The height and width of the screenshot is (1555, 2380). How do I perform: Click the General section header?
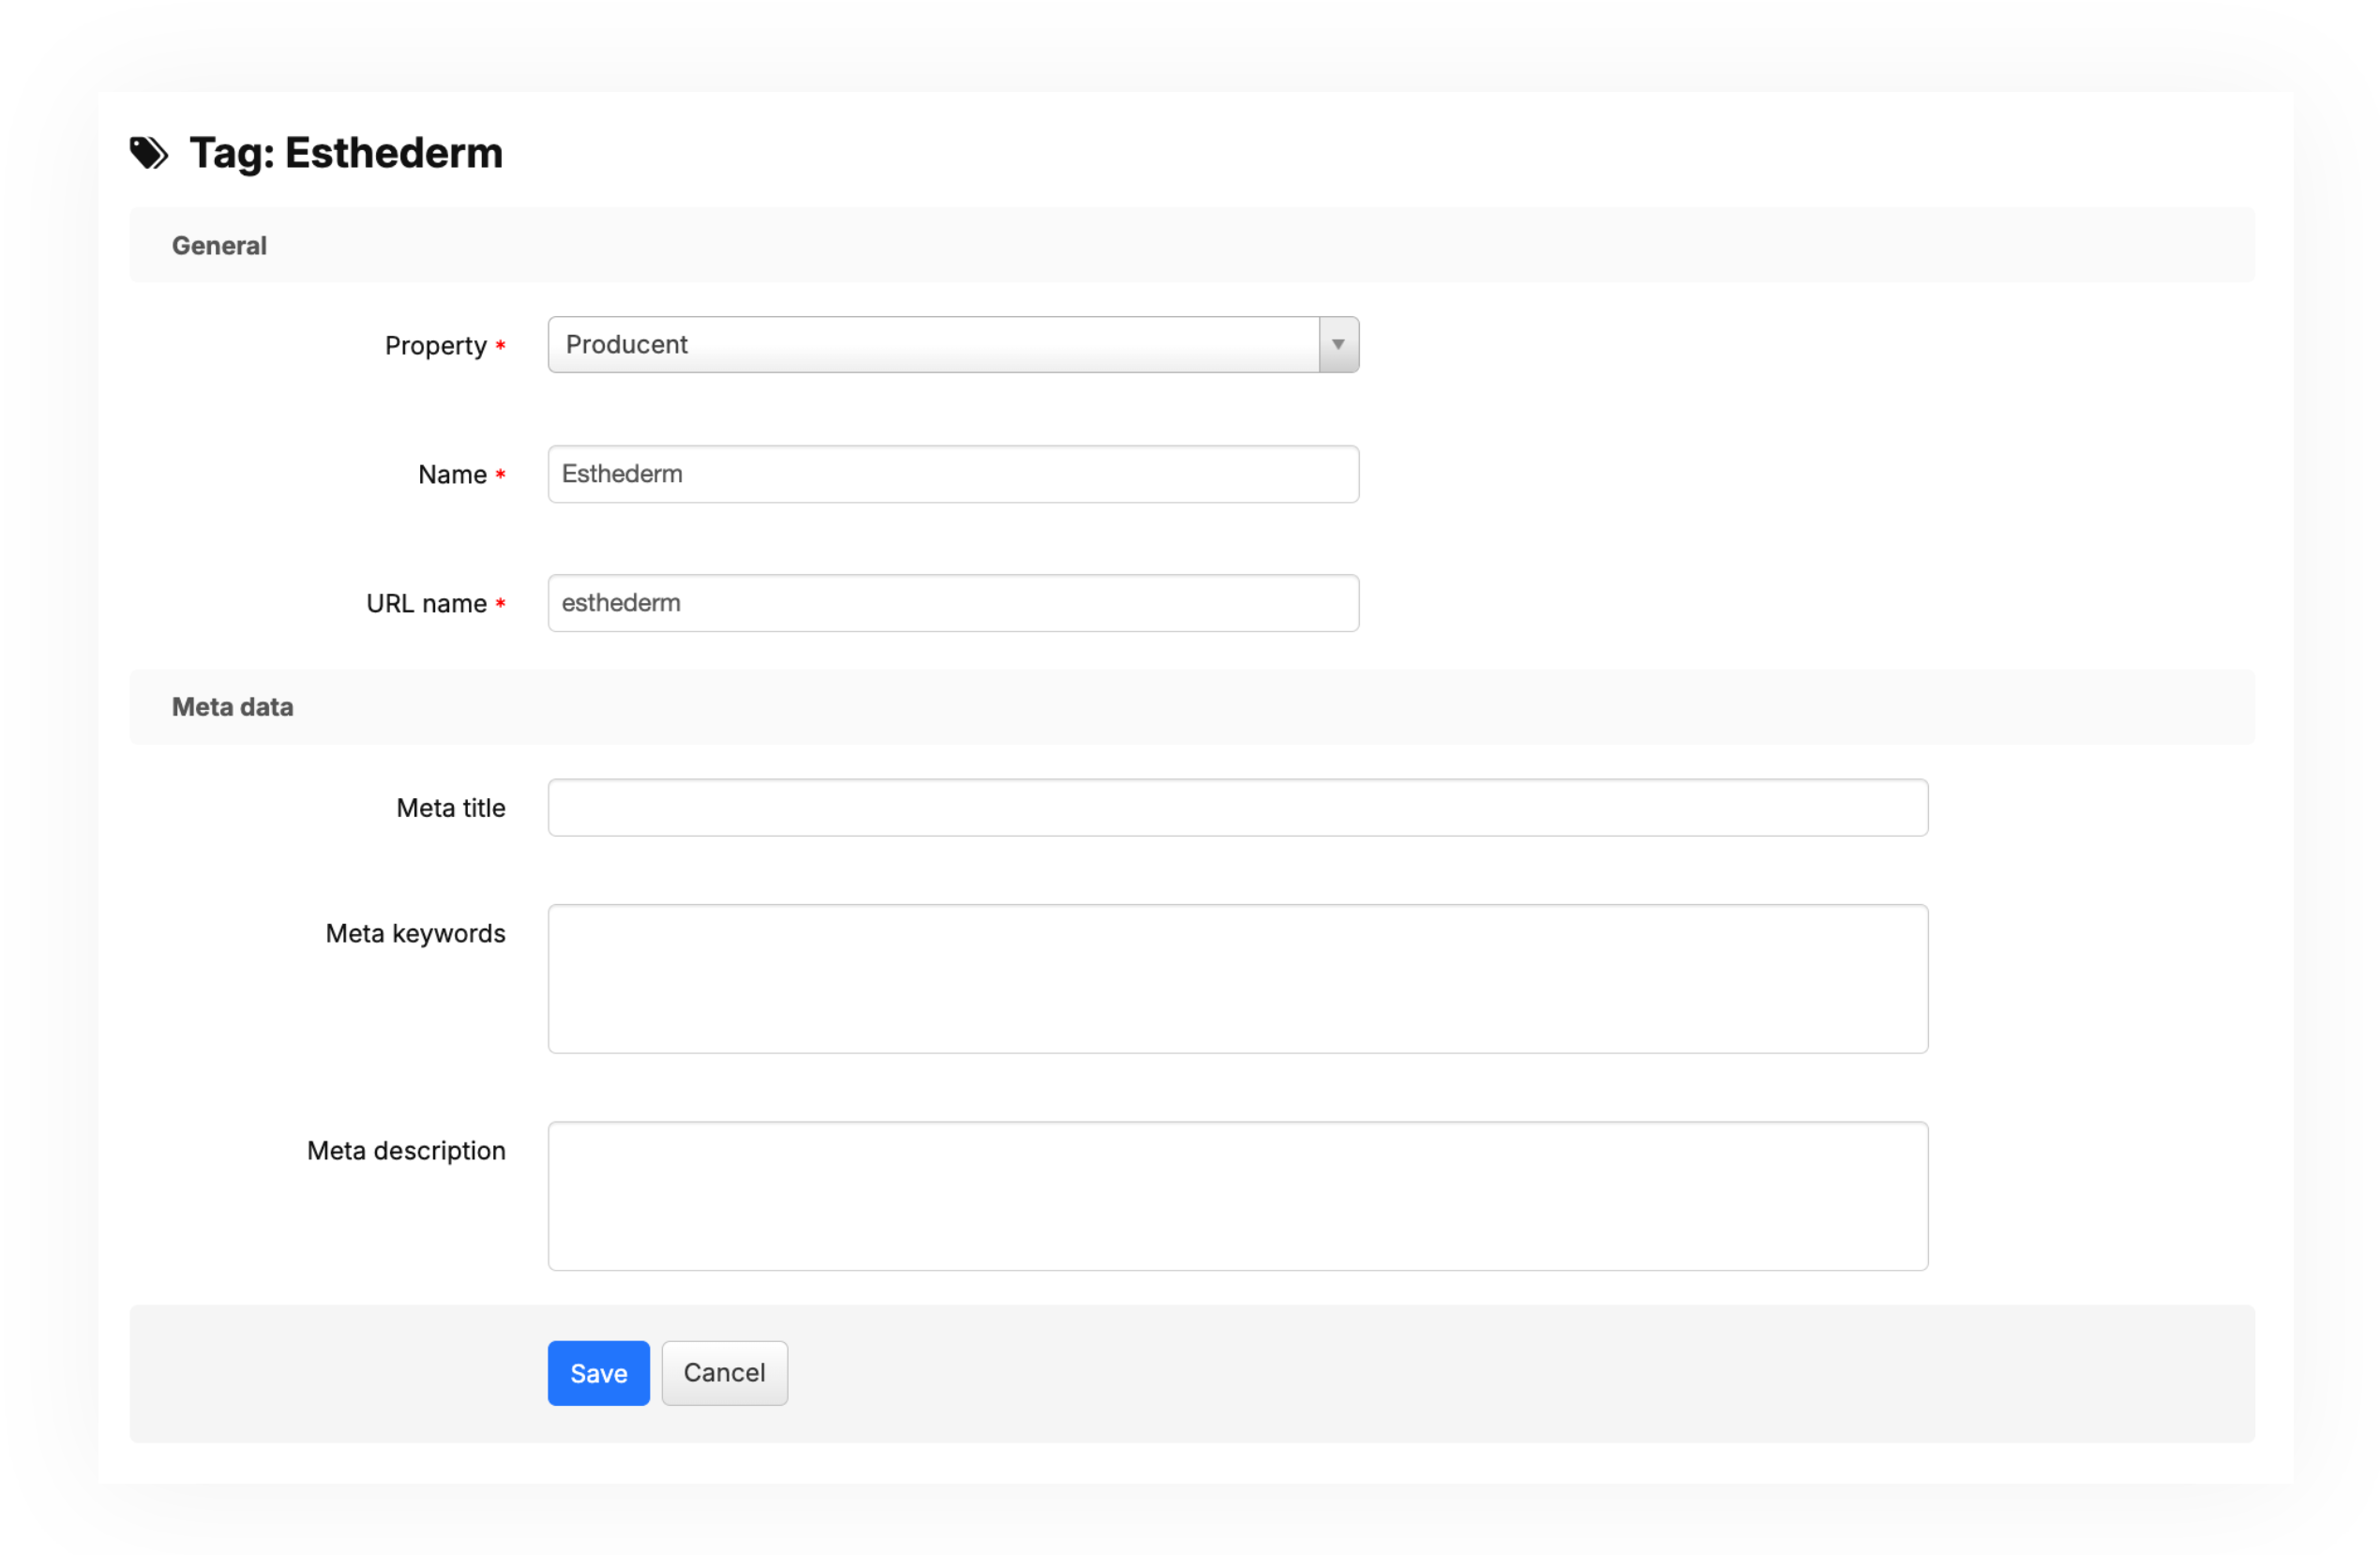tap(219, 246)
